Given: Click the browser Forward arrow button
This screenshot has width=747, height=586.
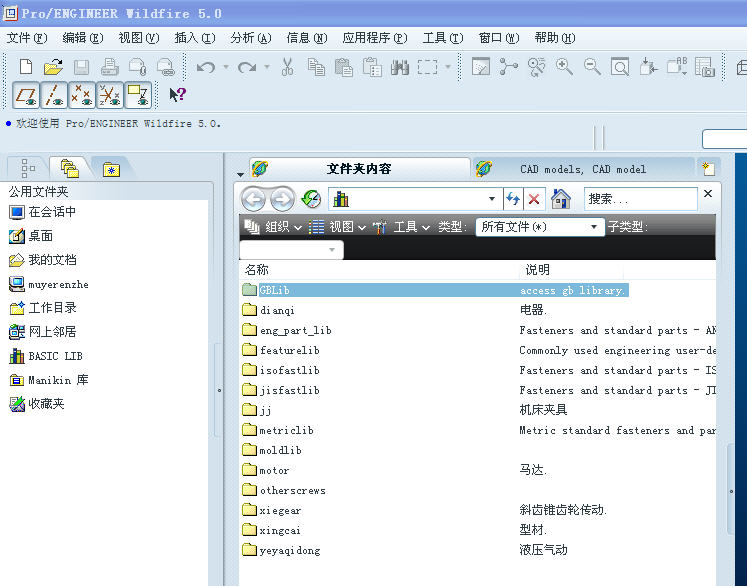Looking at the screenshot, I should (x=282, y=199).
